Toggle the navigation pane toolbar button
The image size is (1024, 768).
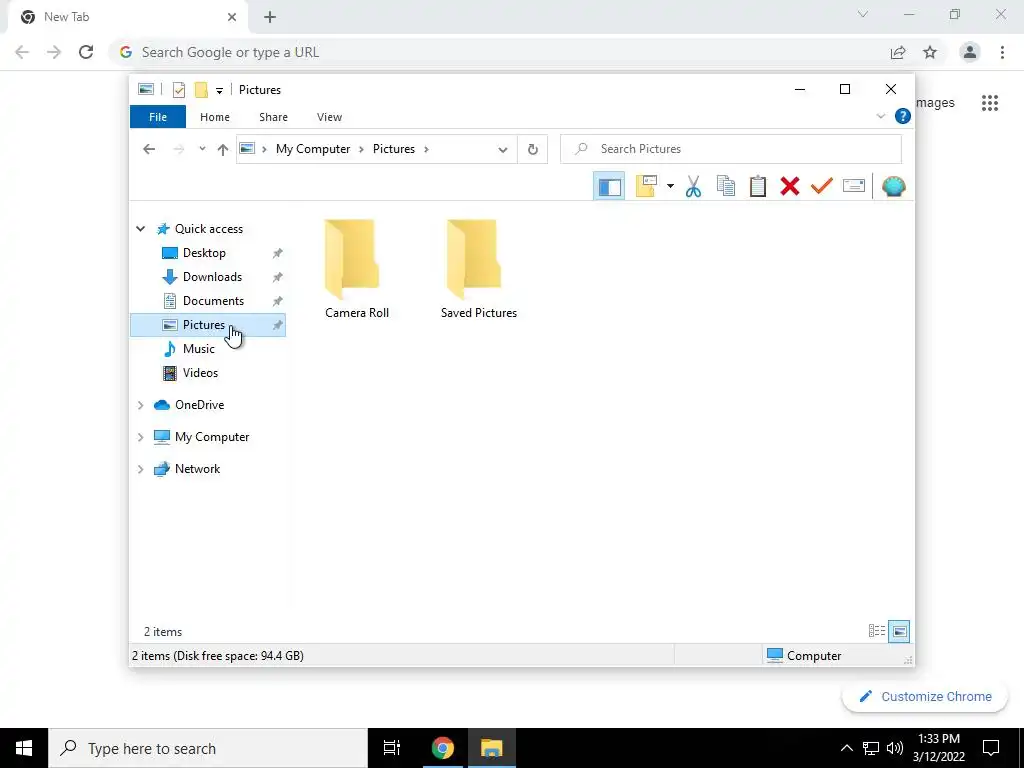(x=609, y=187)
